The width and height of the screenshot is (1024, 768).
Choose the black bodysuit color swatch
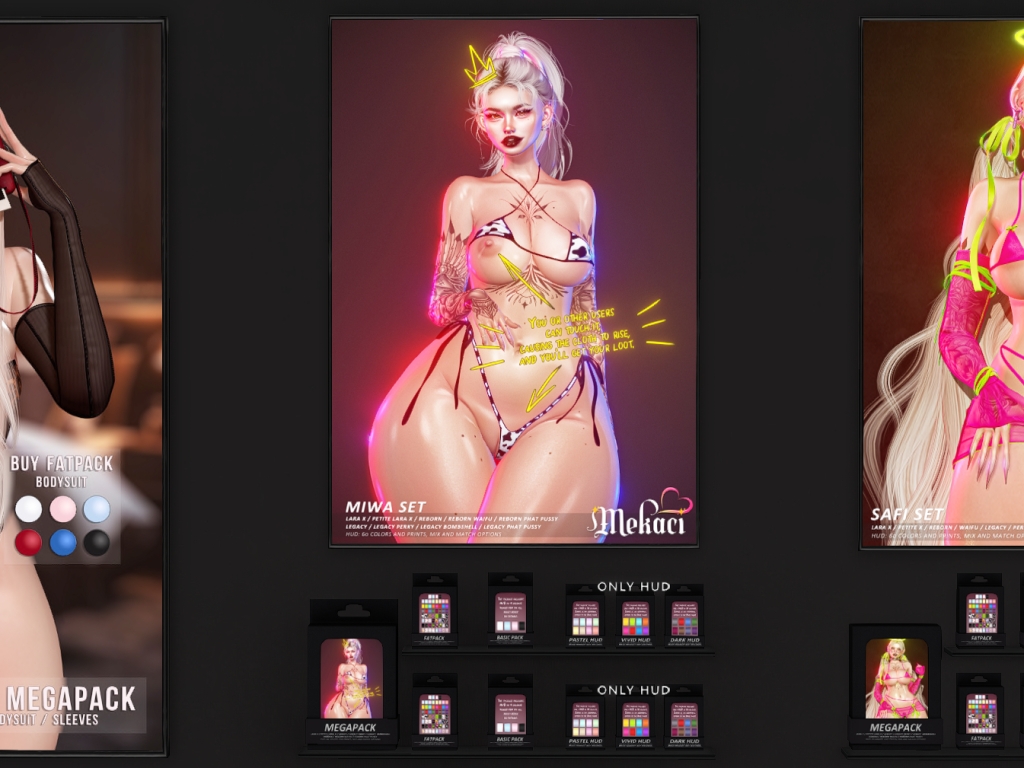point(97,543)
